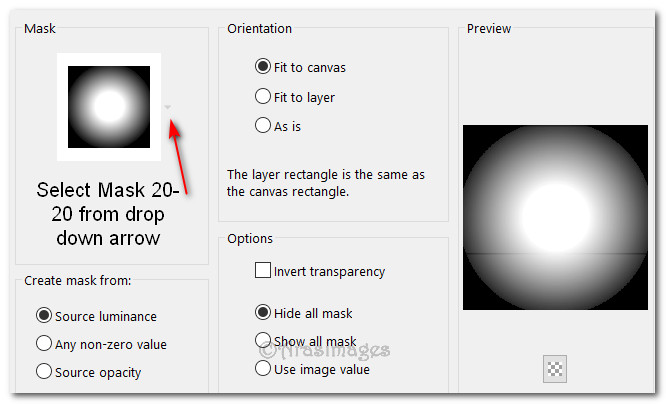Click the Mask group label

40,29
